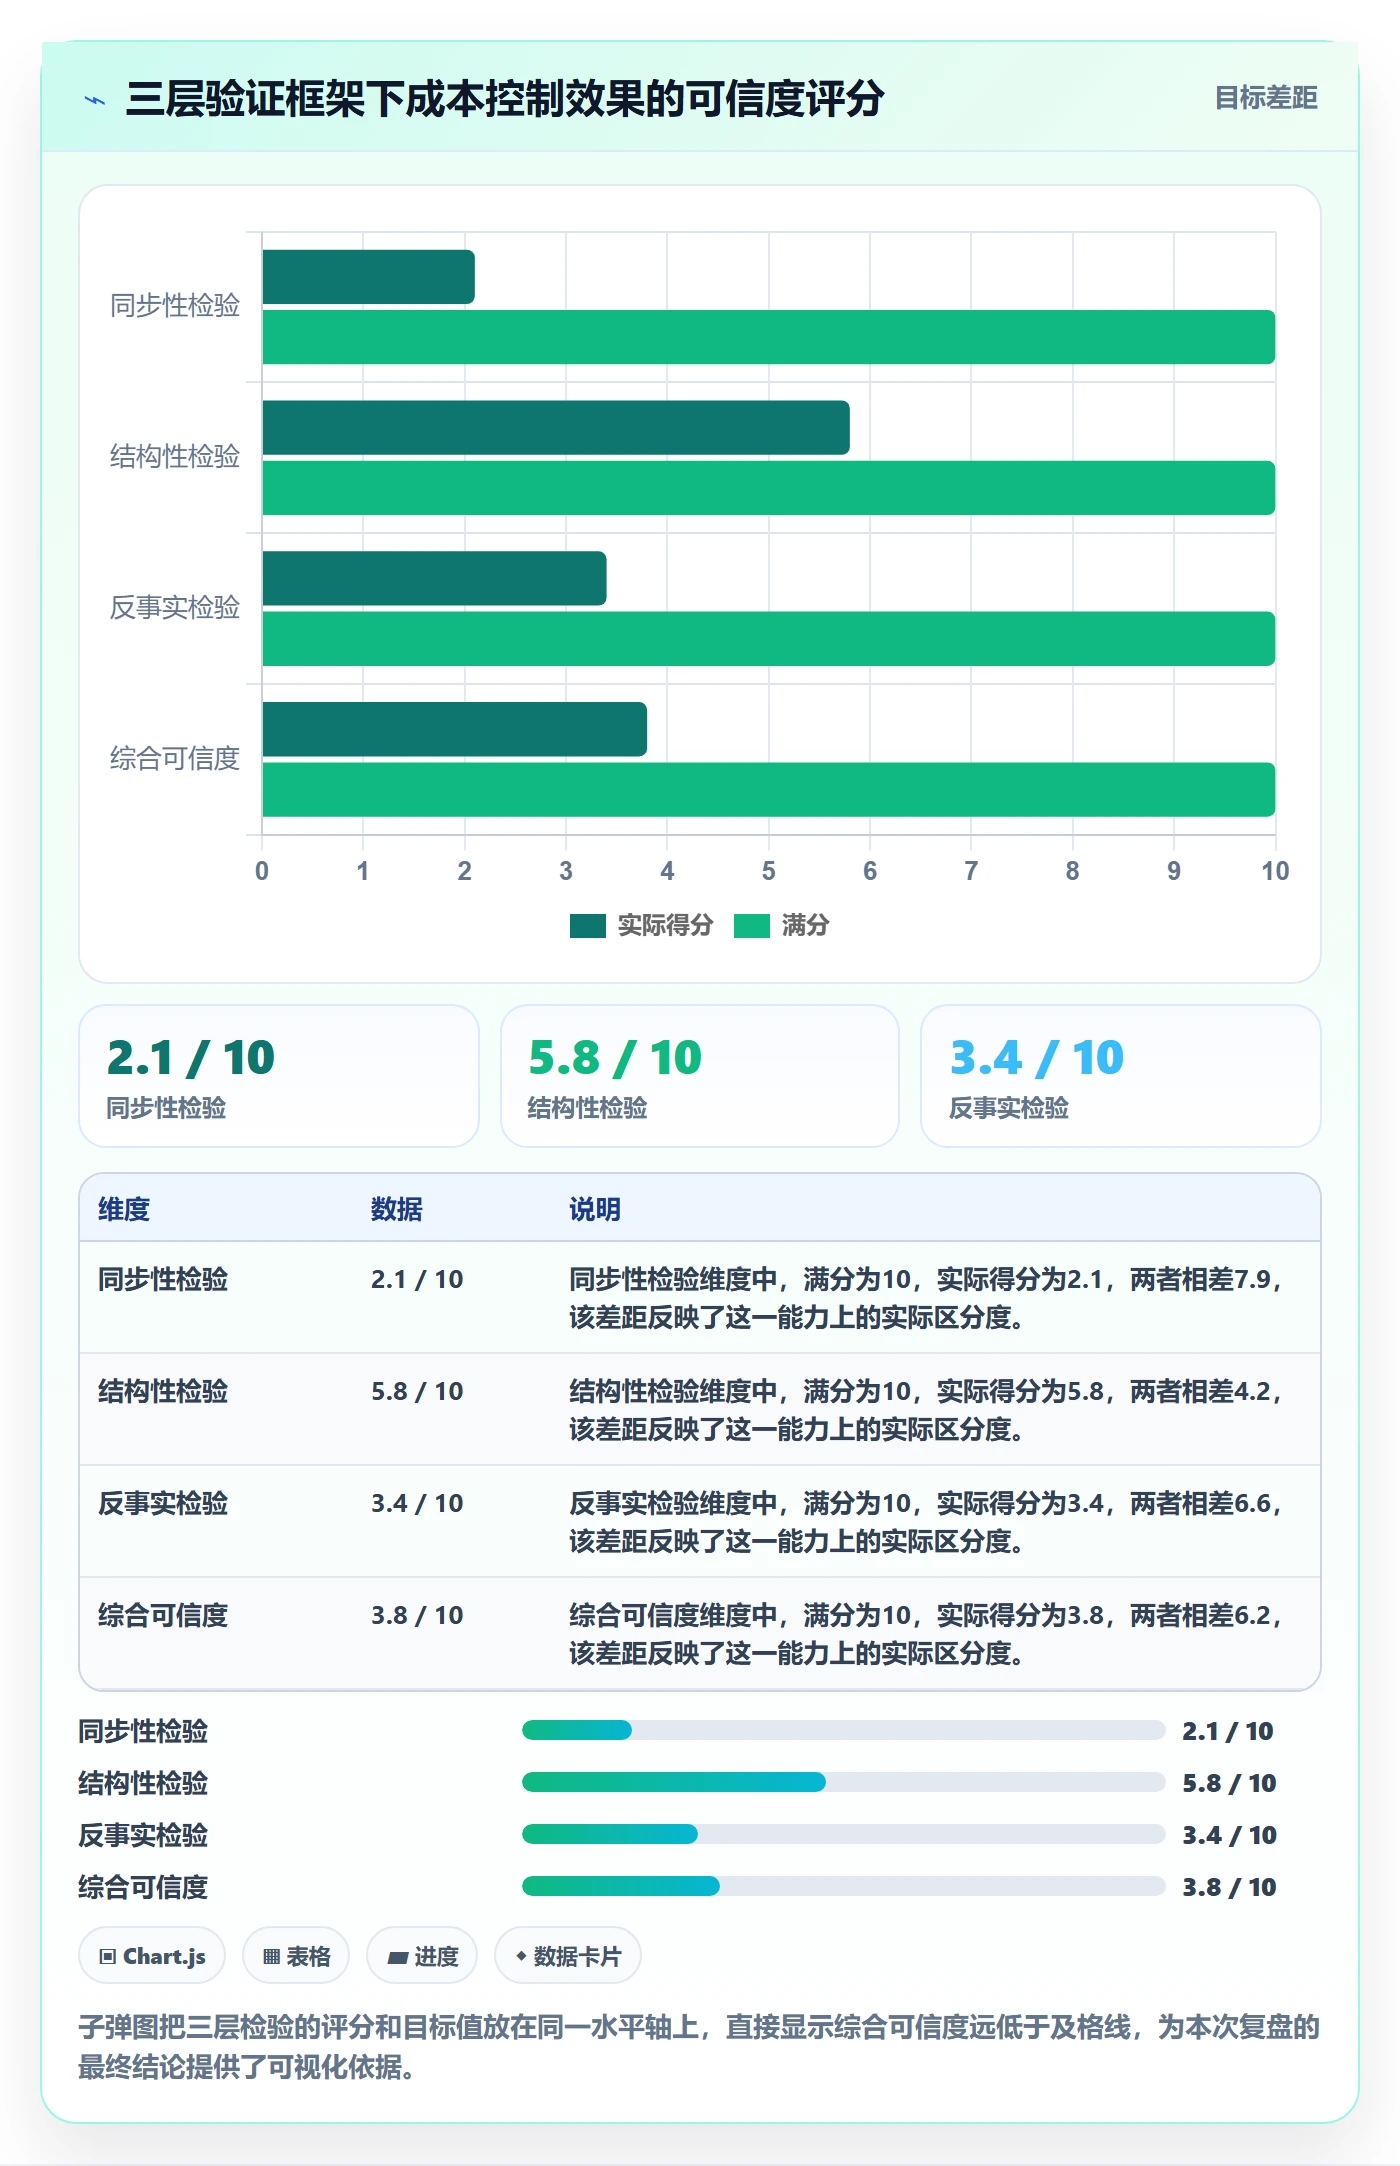Click the dark 实际得分 chart bar for 同步性检验
The height and width of the screenshot is (2166, 1400).
pos(368,277)
